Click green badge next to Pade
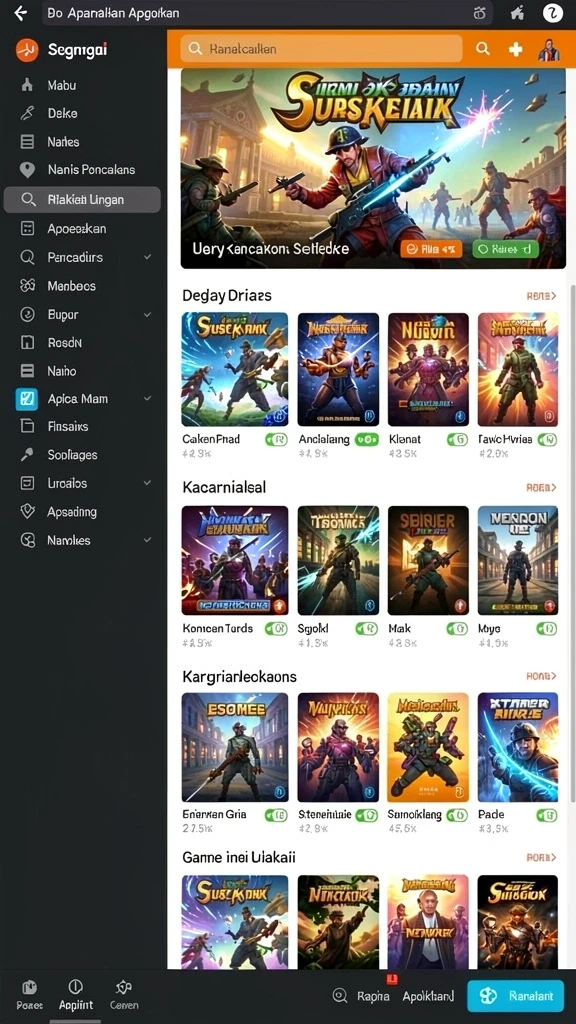576x1024 pixels. (547, 815)
